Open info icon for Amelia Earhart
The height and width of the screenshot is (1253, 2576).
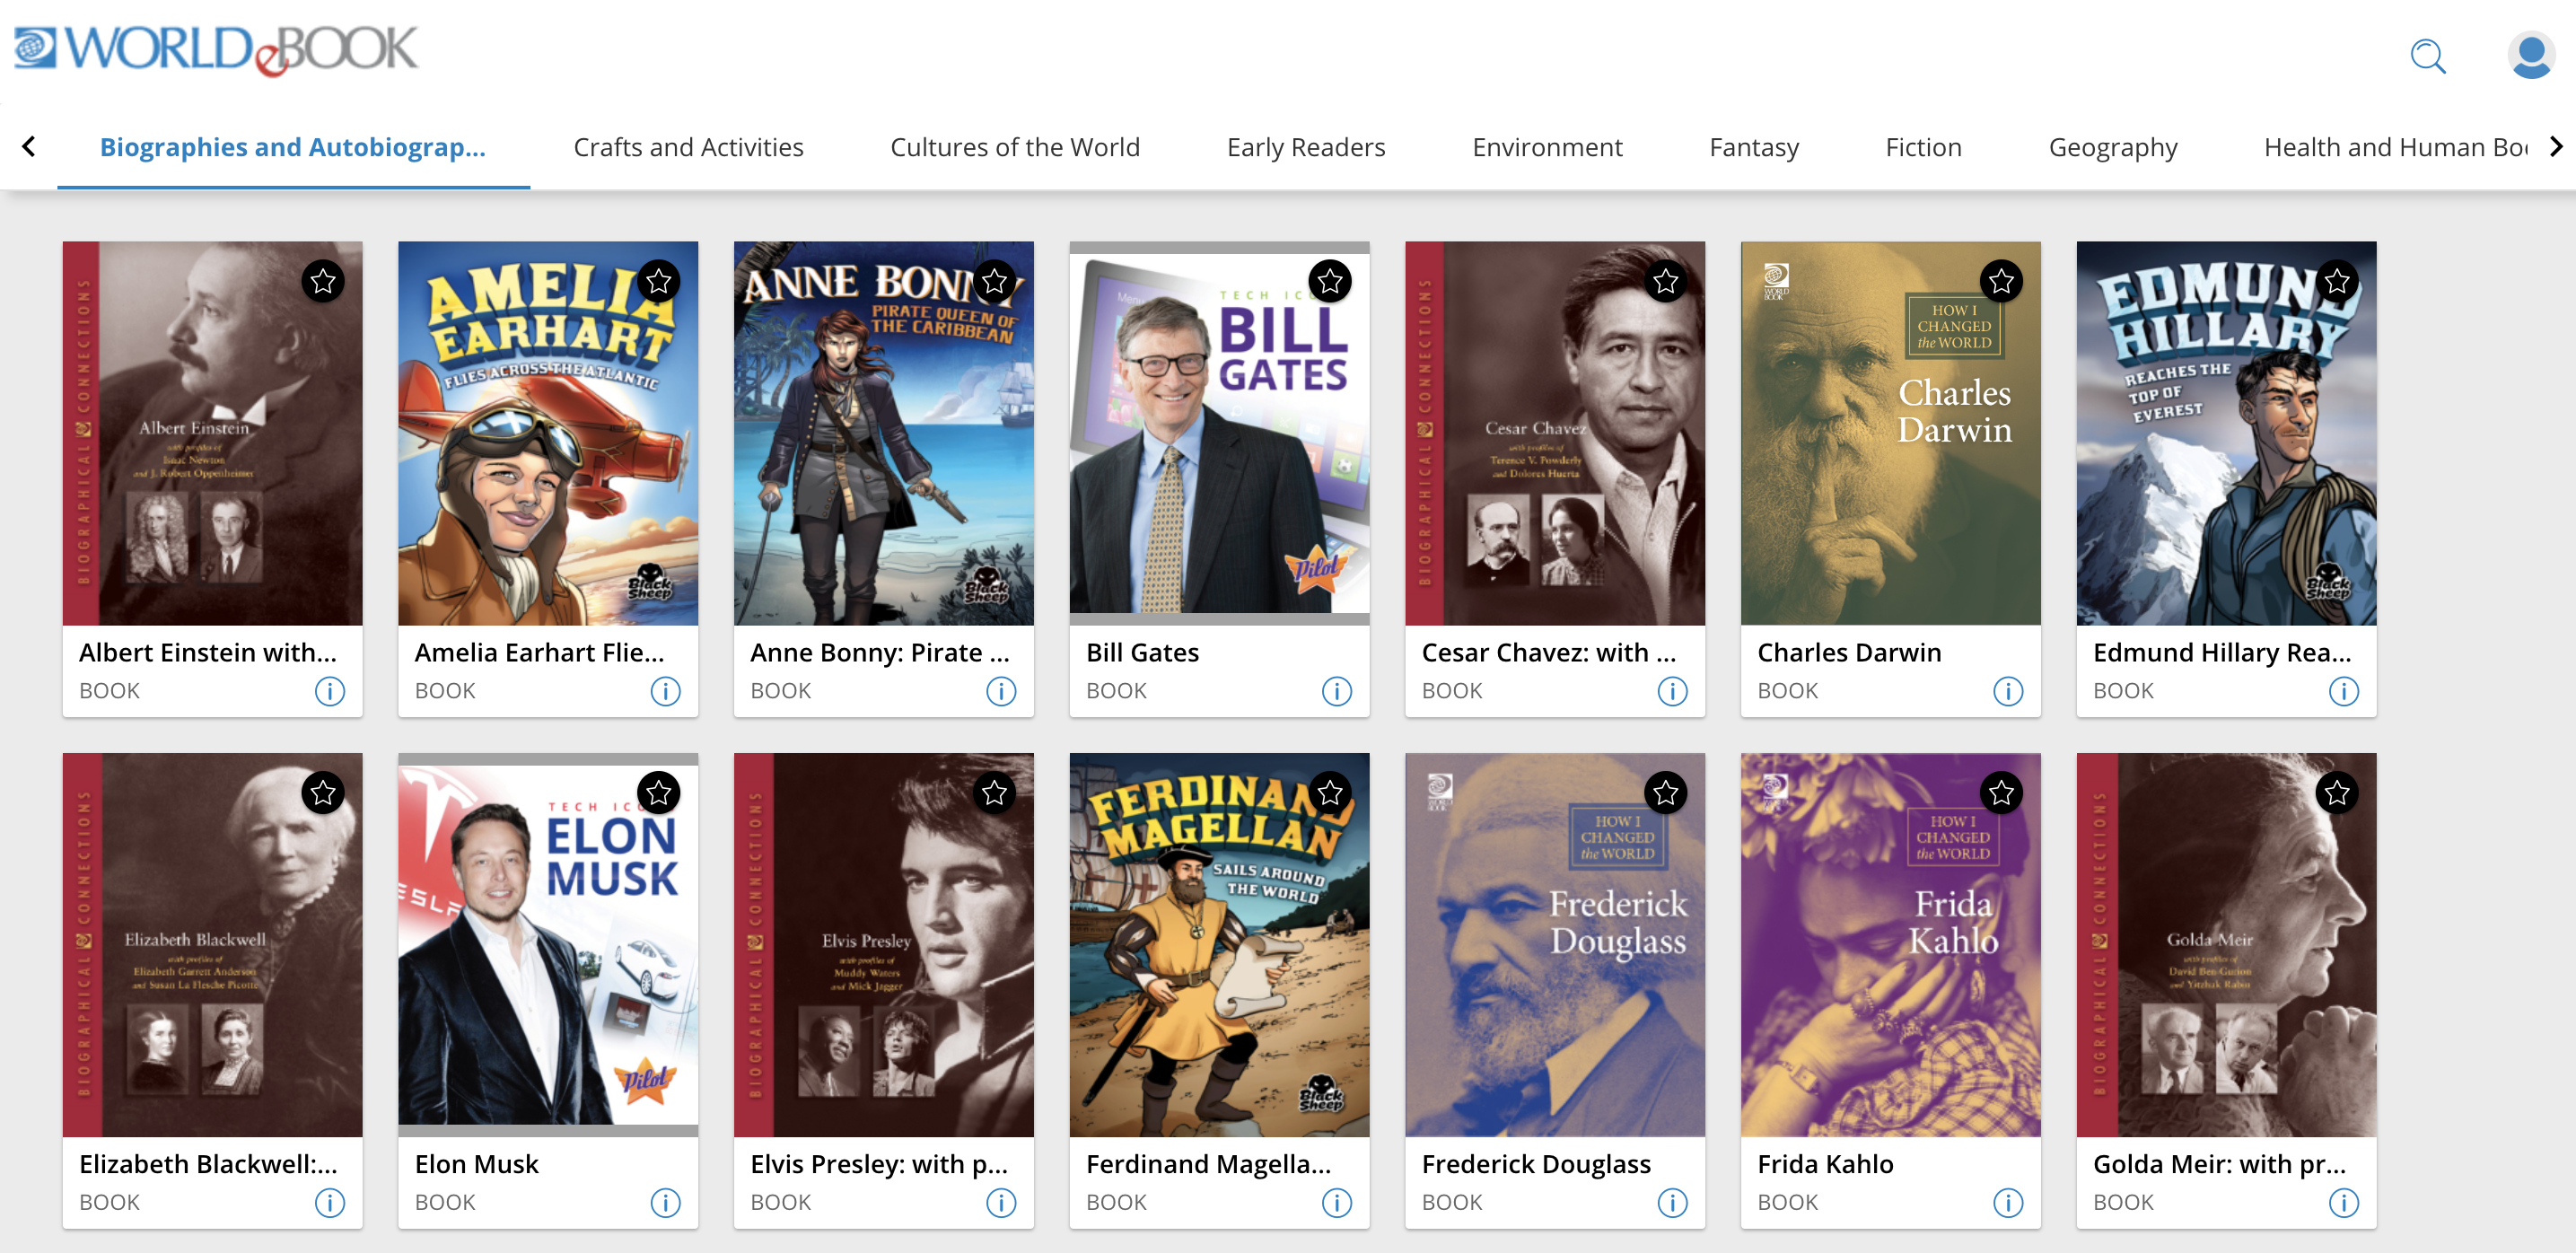666,691
